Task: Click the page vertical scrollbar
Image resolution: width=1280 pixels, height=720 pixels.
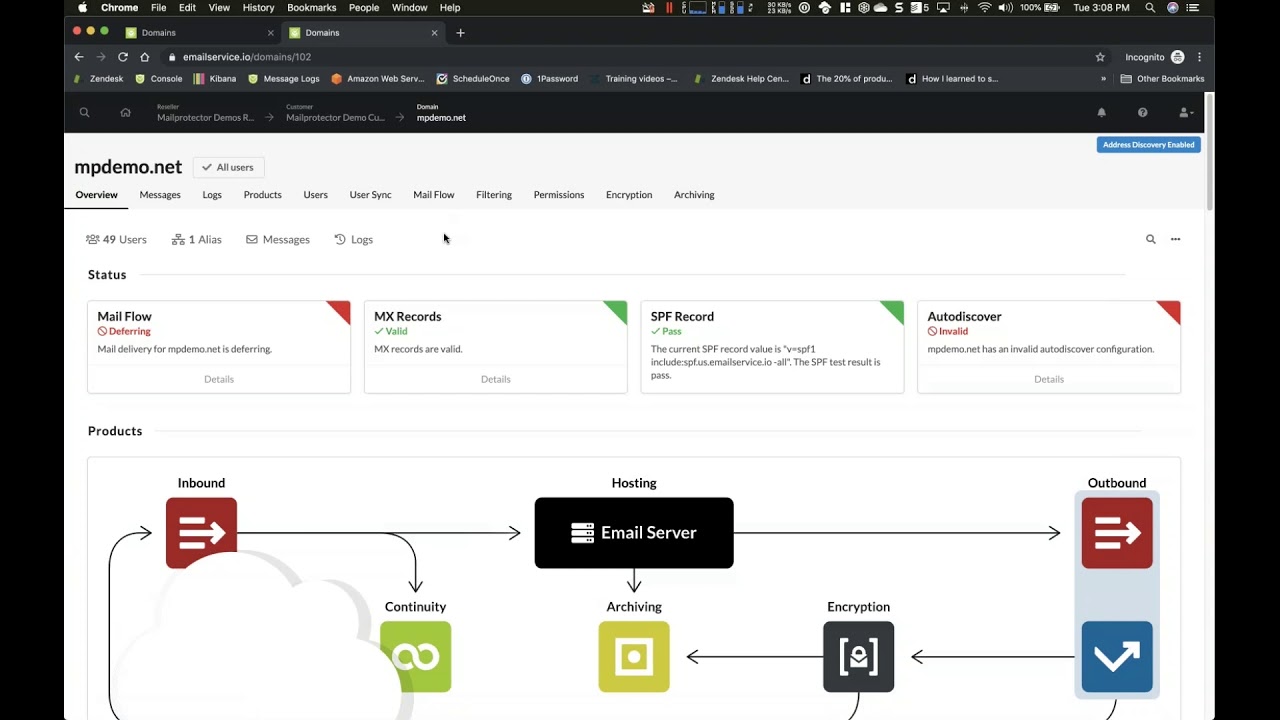Action: [x=1210, y=150]
